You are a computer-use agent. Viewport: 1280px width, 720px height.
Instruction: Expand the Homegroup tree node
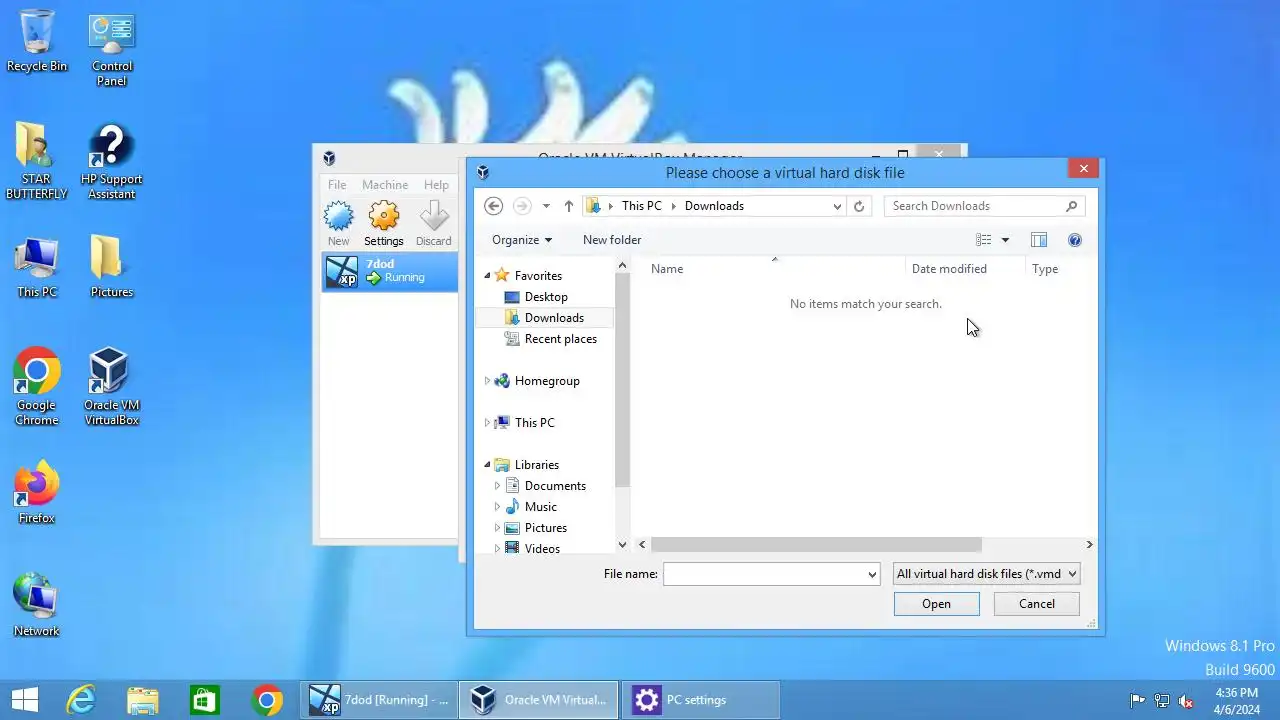click(x=488, y=381)
